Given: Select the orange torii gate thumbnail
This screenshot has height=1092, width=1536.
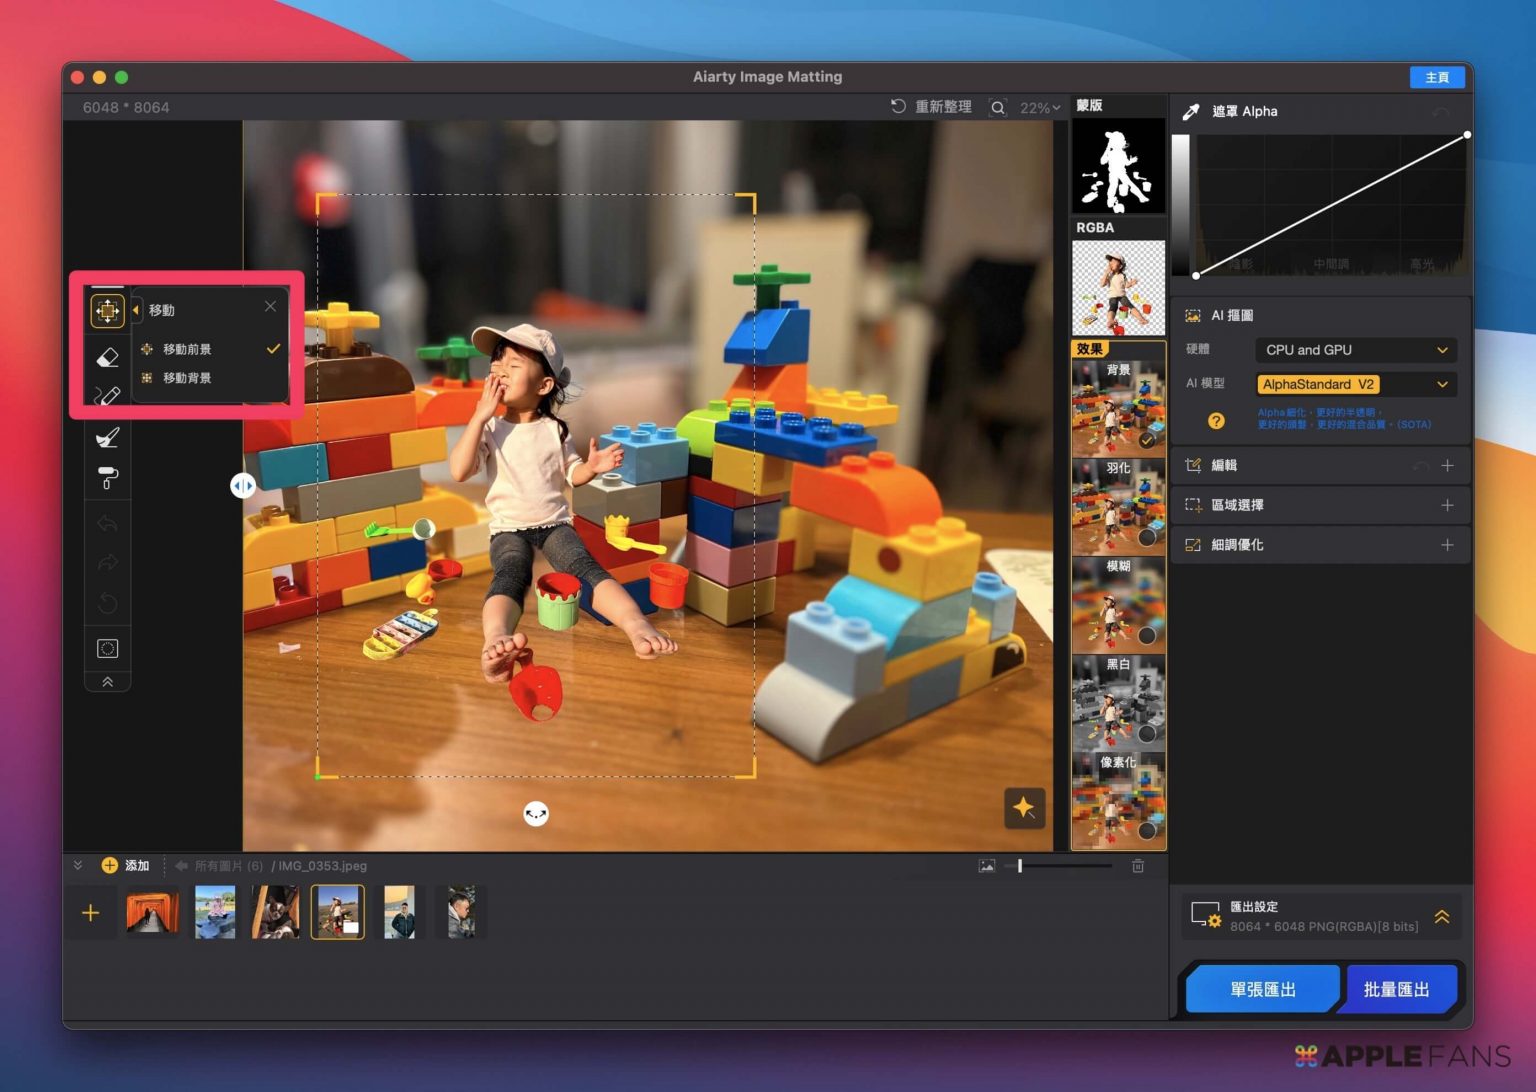Looking at the screenshot, I should pyautogui.click(x=152, y=912).
